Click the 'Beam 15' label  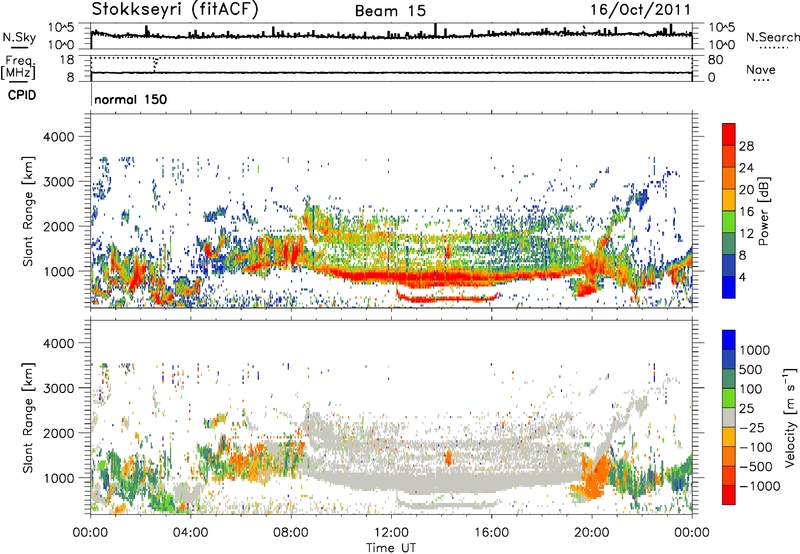[x=390, y=11]
